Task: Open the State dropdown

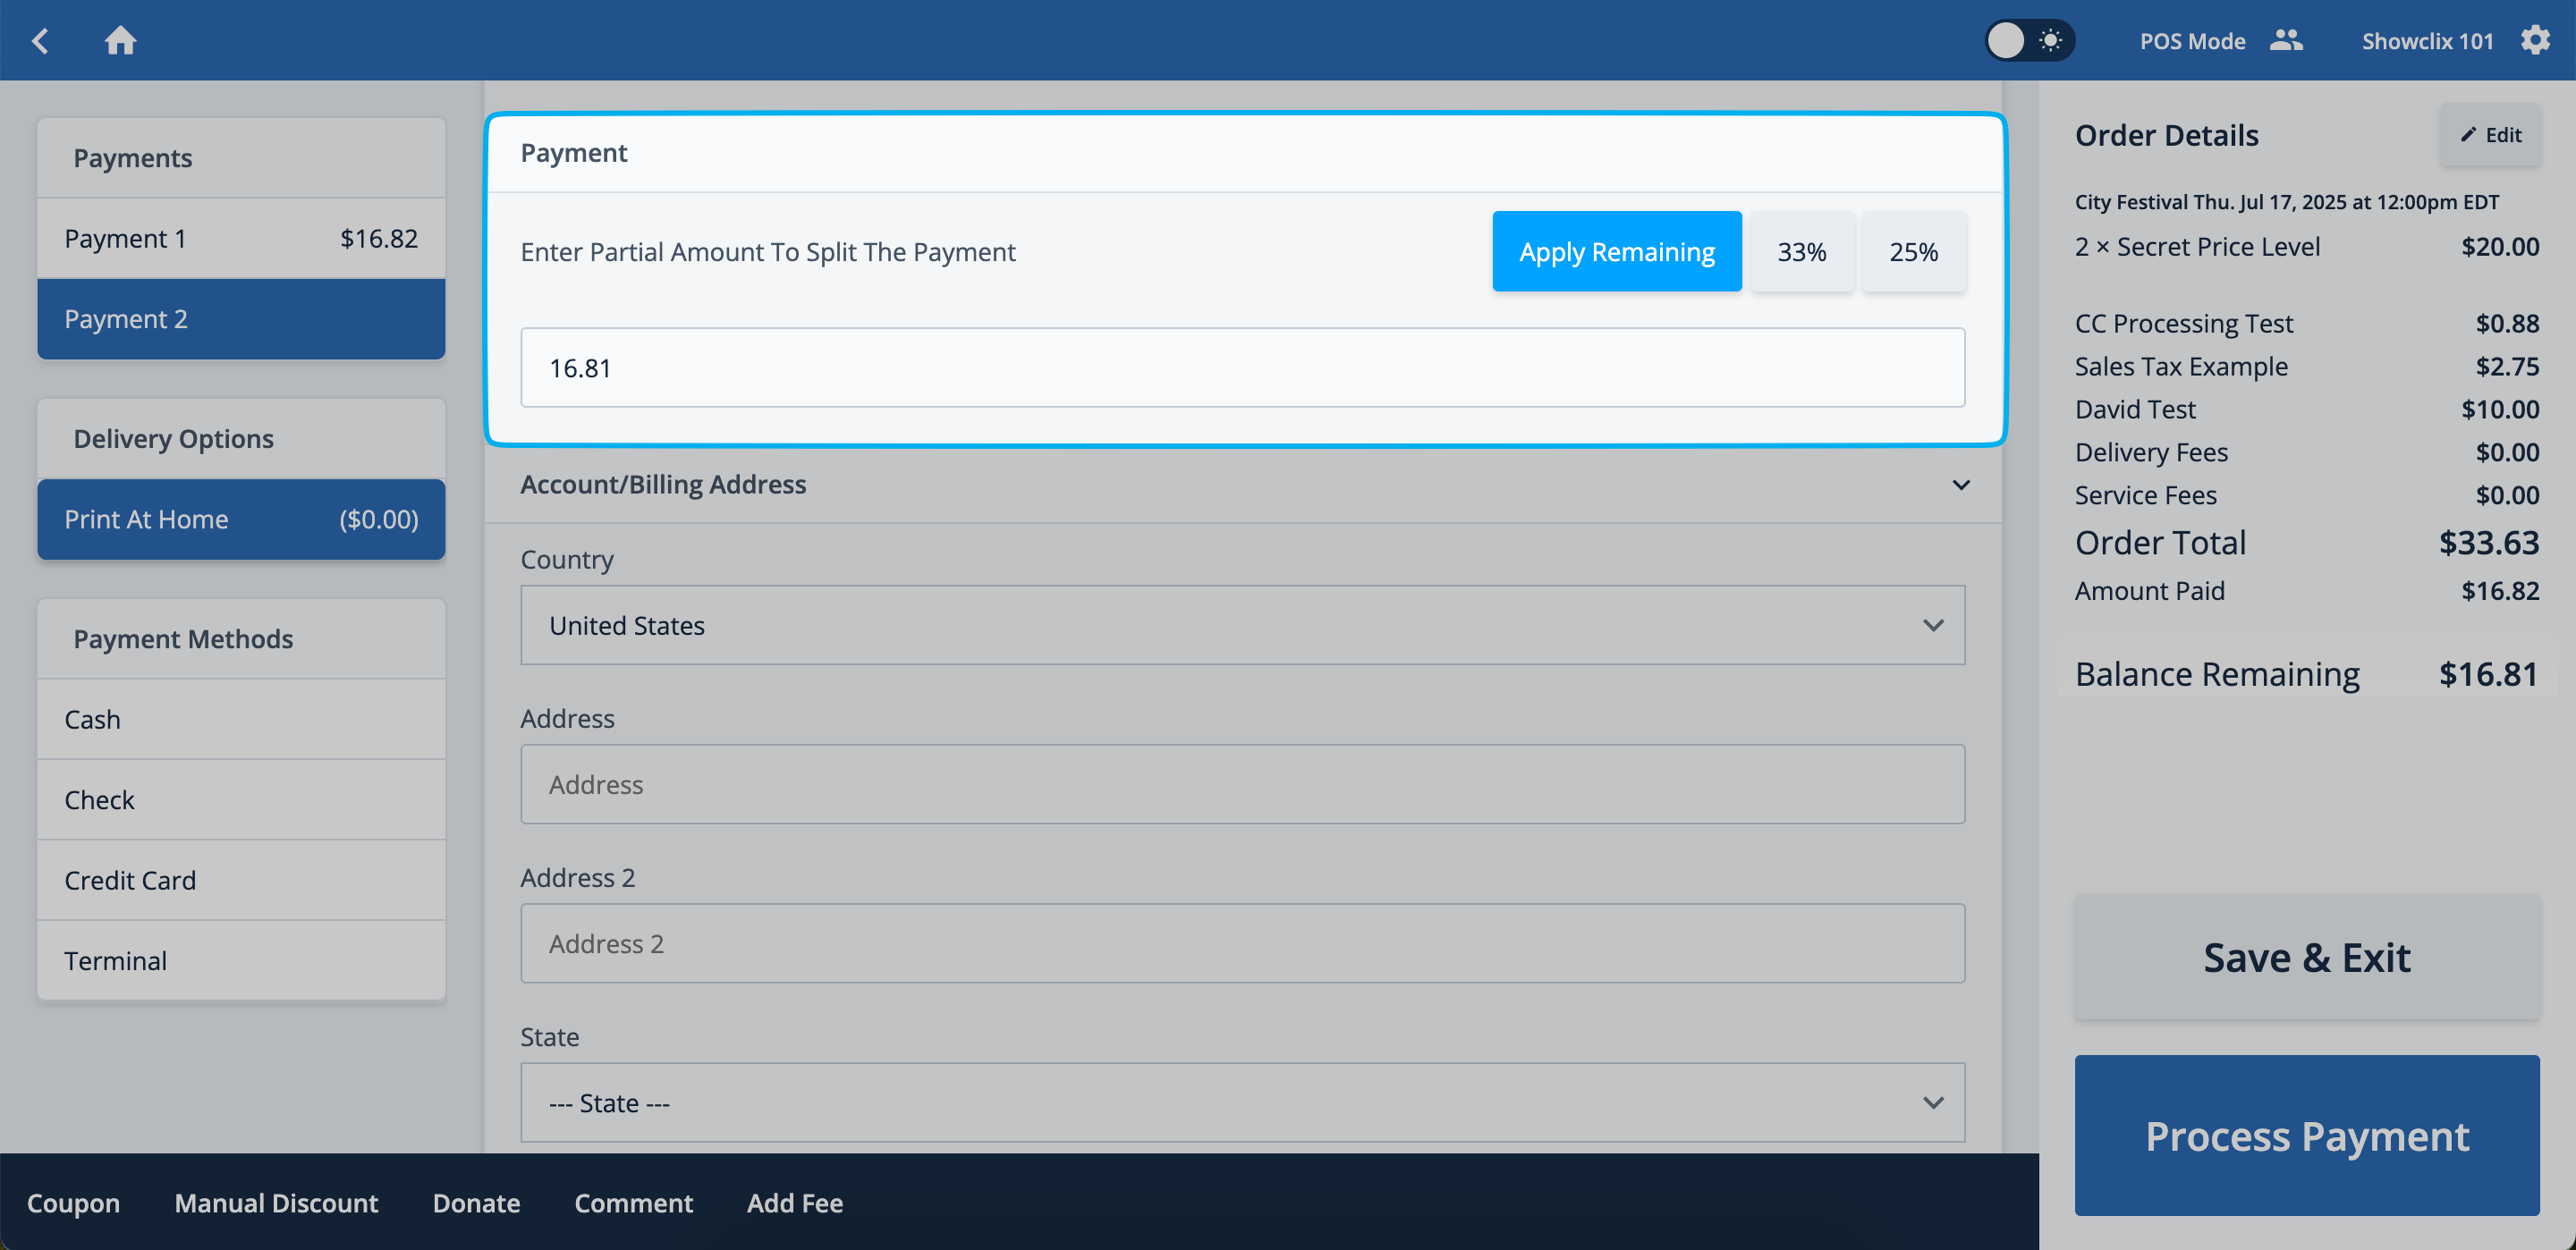Action: (1242, 1102)
